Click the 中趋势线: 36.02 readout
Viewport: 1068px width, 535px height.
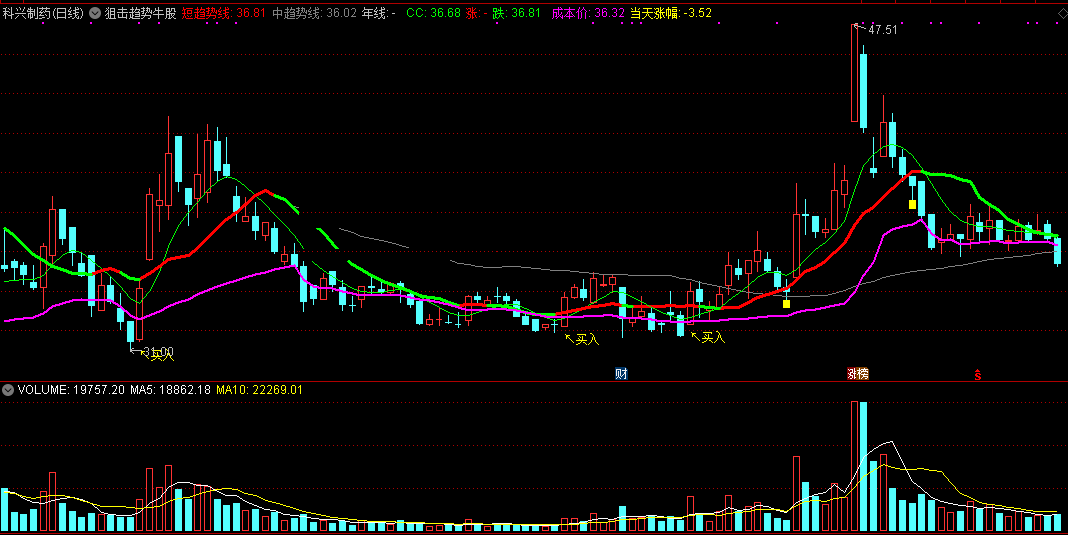click(x=314, y=13)
